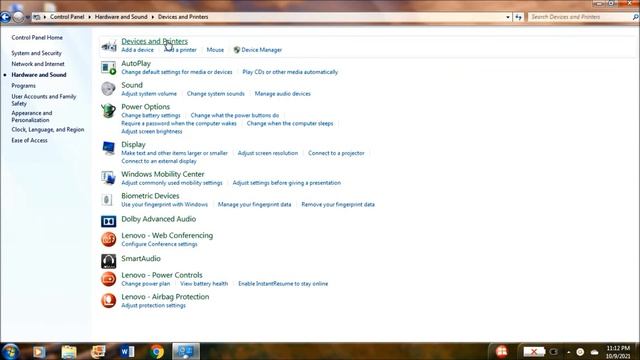Click the search magnifier icon
The image size is (640, 360).
pos(636,17)
